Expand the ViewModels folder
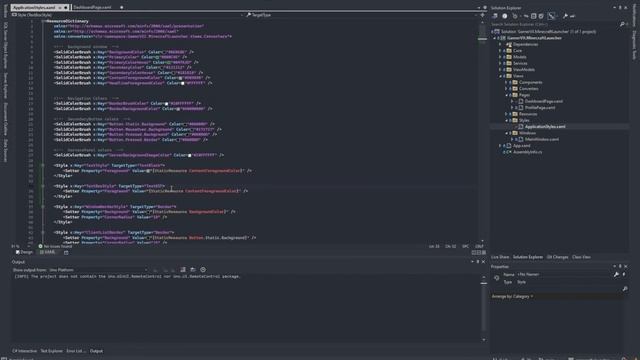This screenshot has height=360, width=640. point(500,69)
